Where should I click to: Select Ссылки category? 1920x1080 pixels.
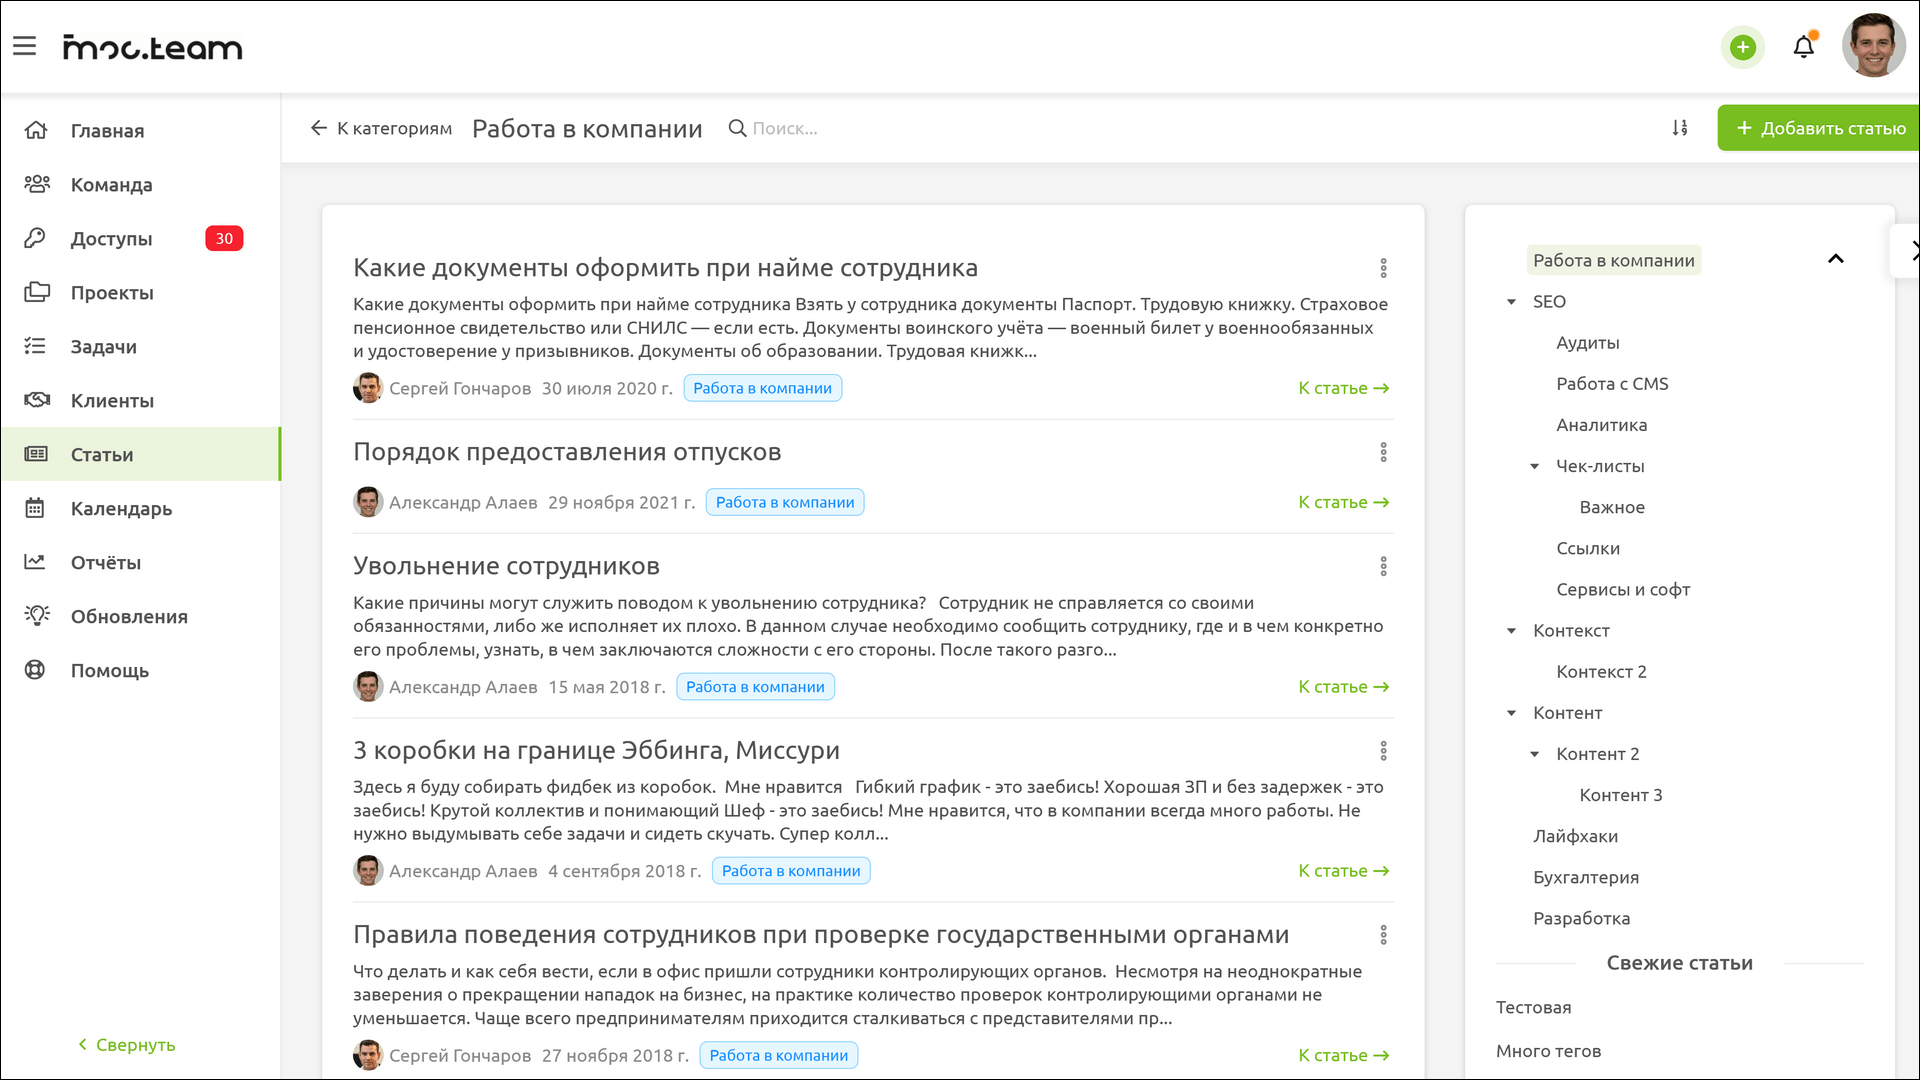(x=1587, y=548)
